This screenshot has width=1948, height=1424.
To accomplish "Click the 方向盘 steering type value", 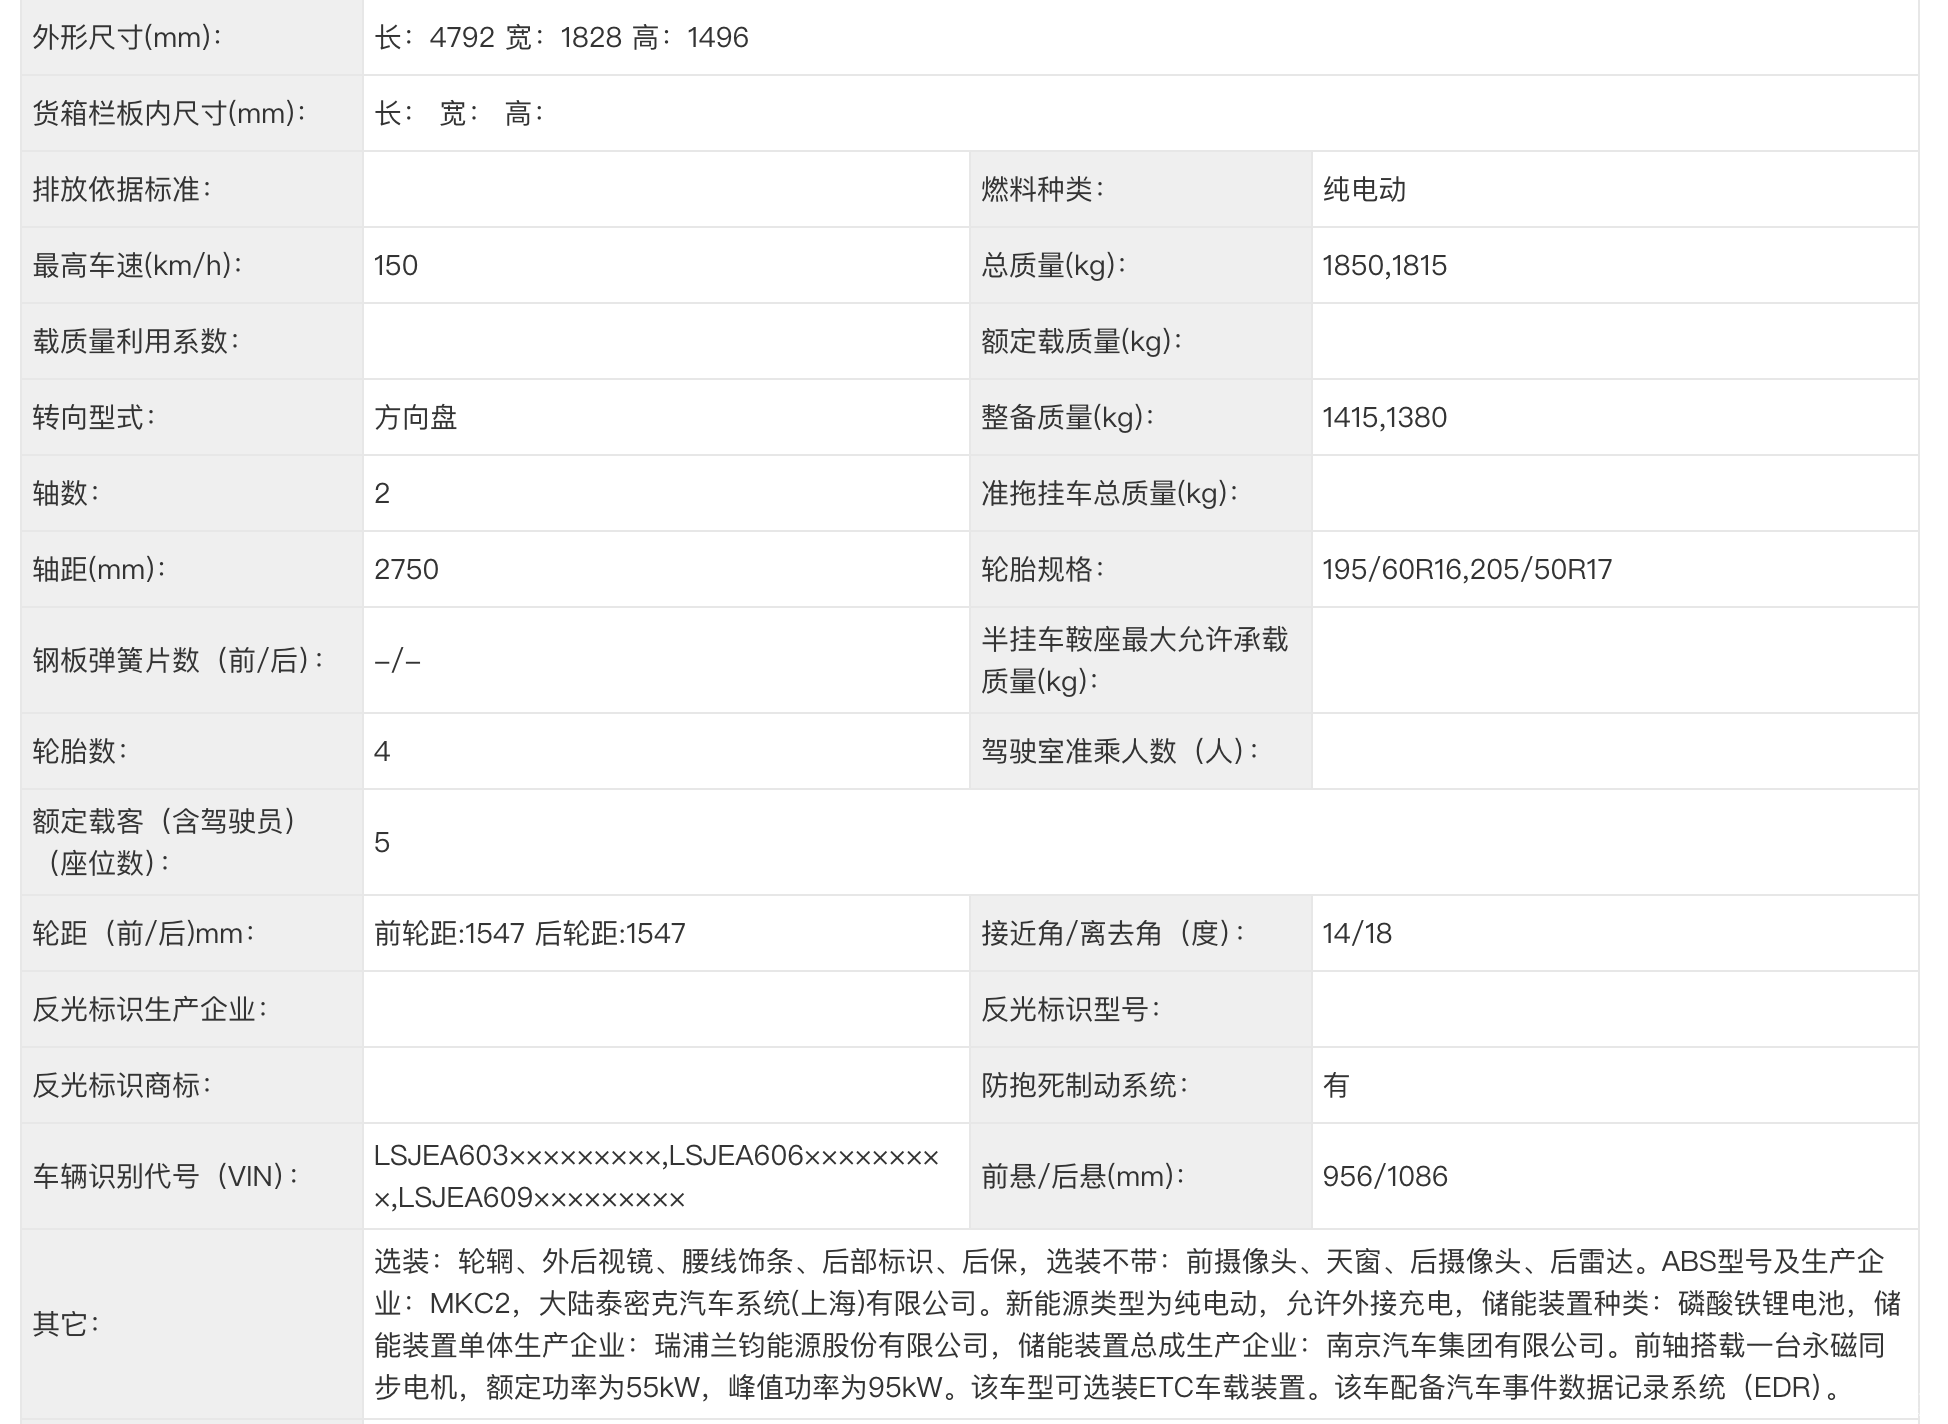I will coord(416,417).
